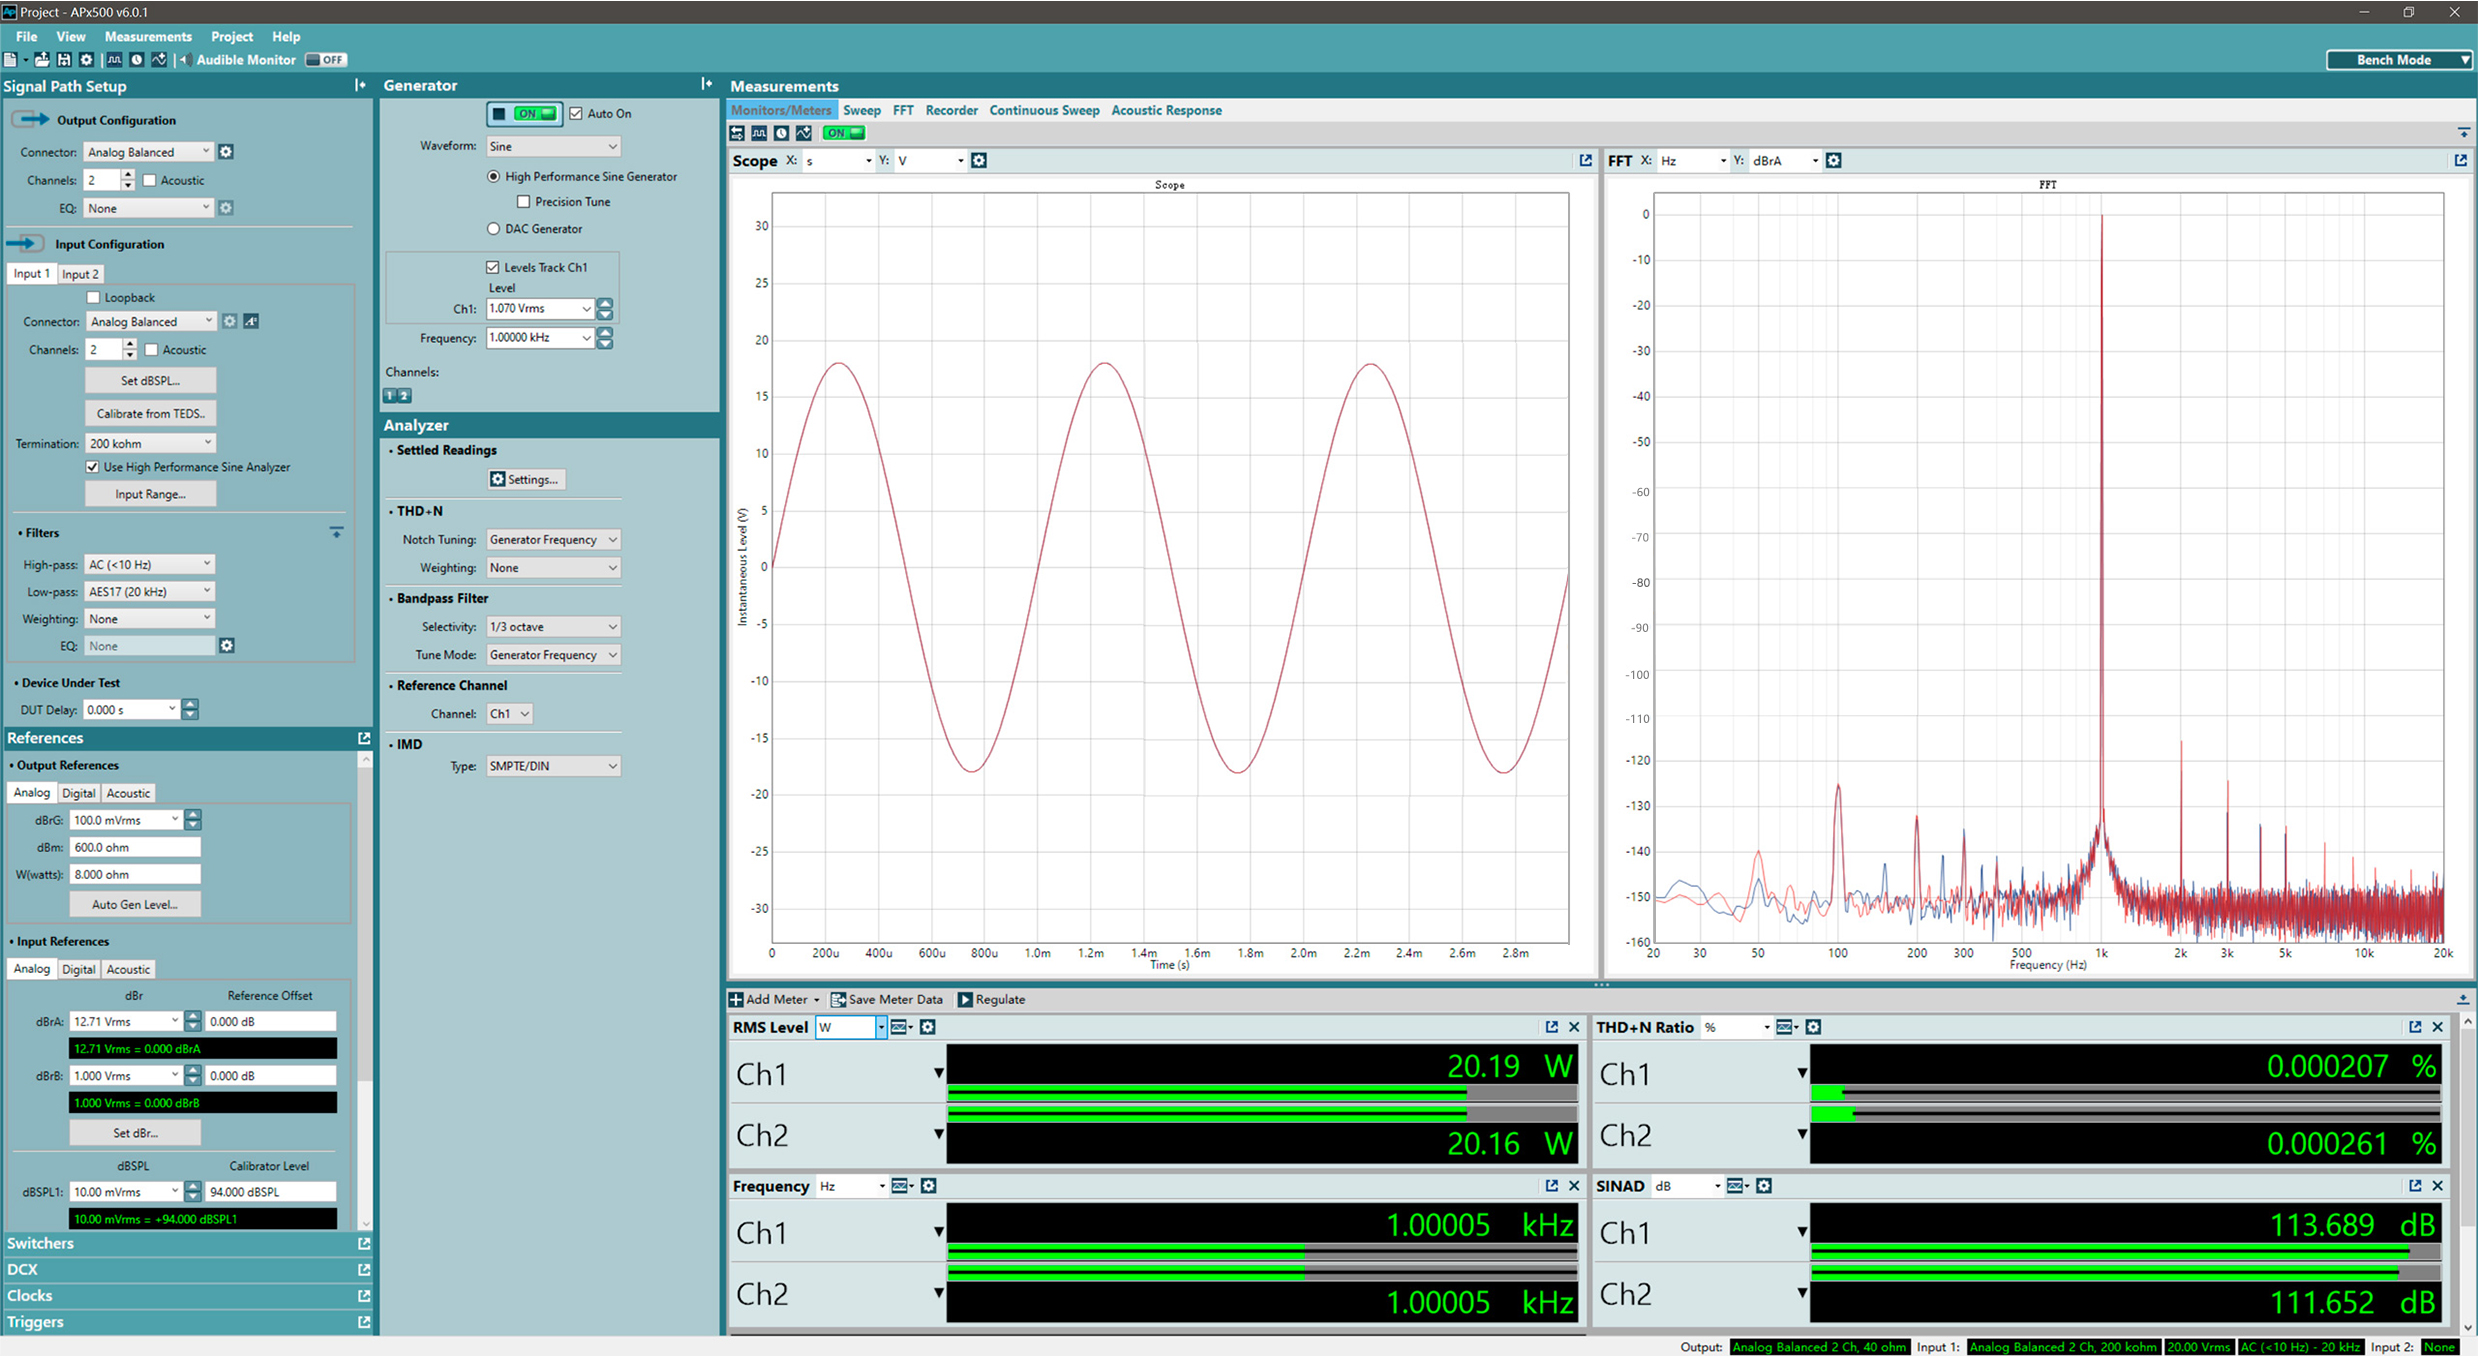Image resolution: width=2478 pixels, height=1357 pixels.
Task: Close the SINAD meter
Action: (x=2437, y=1186)
